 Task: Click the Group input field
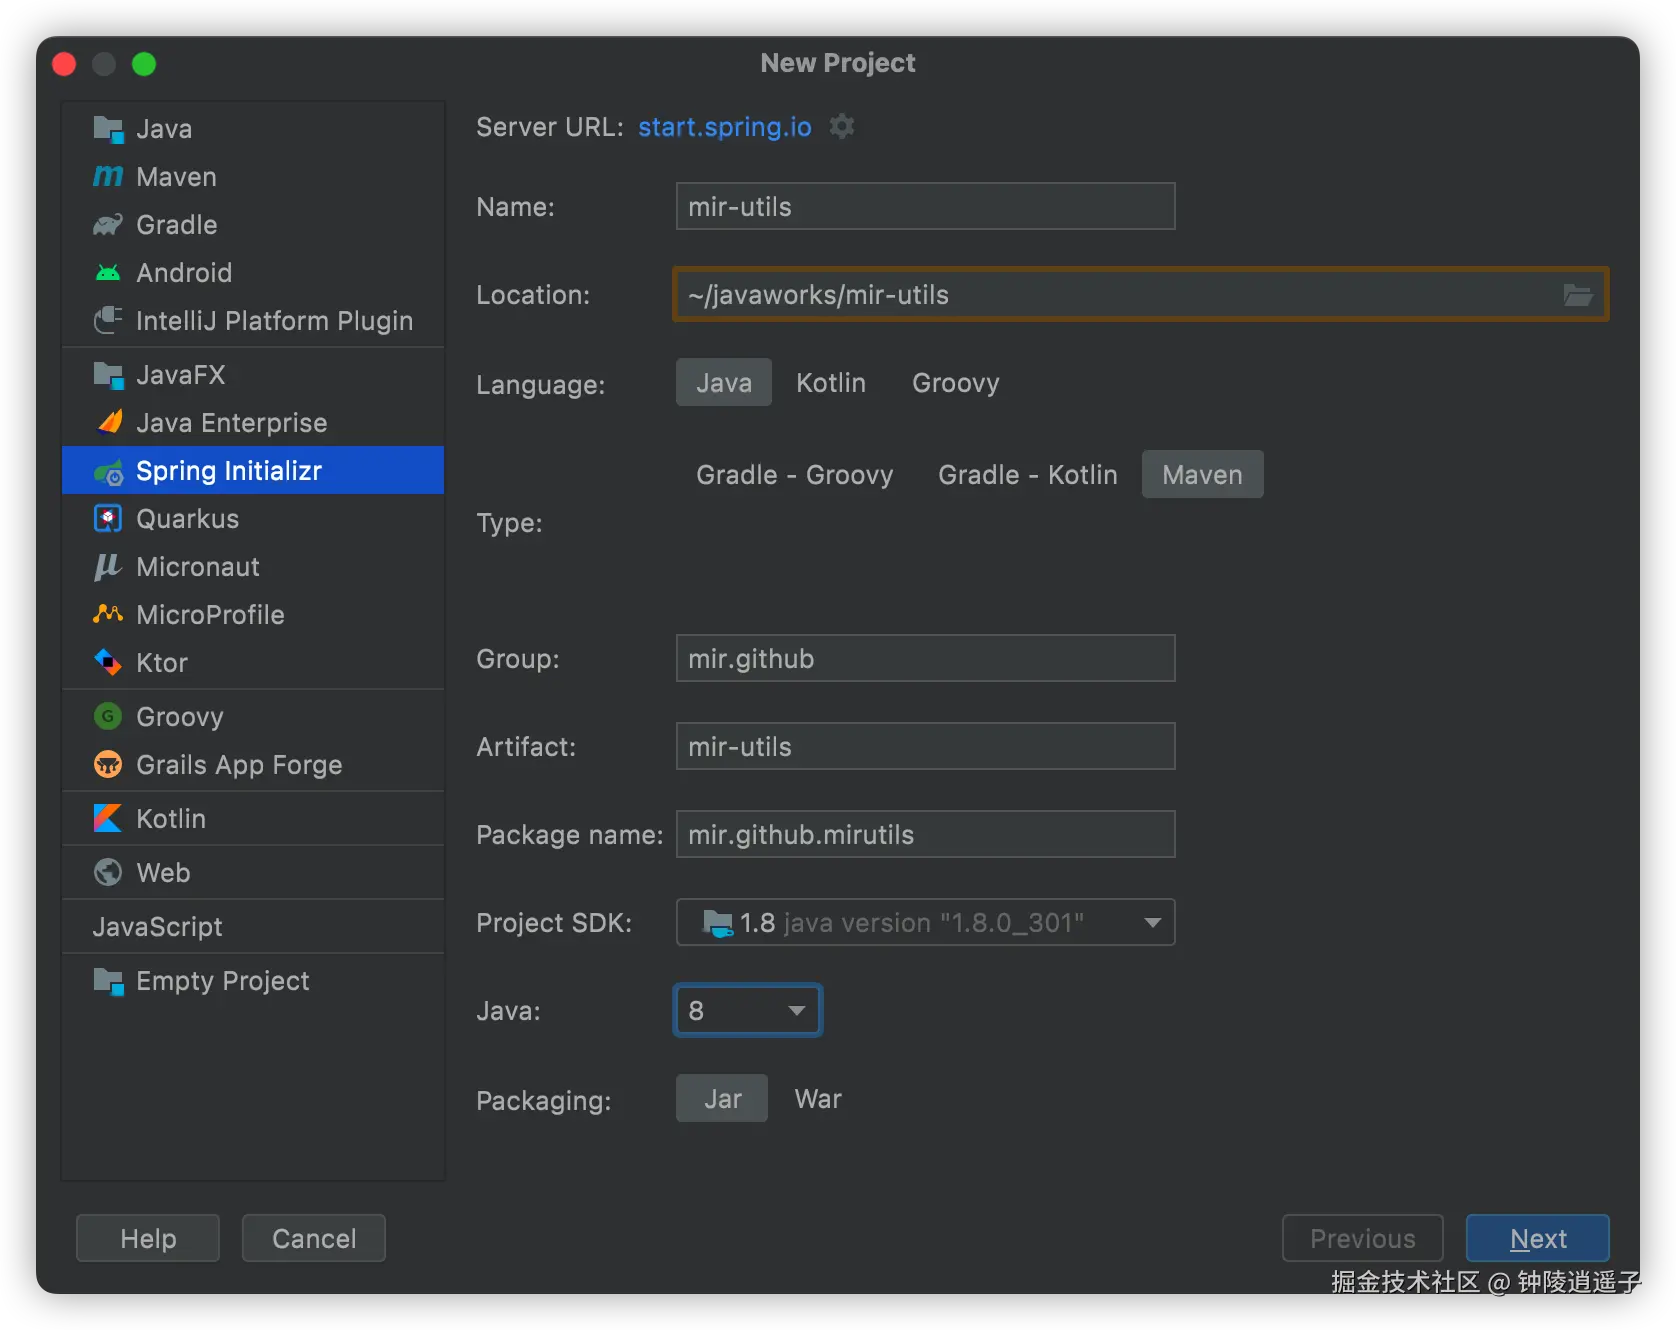[x=925, y=659]
